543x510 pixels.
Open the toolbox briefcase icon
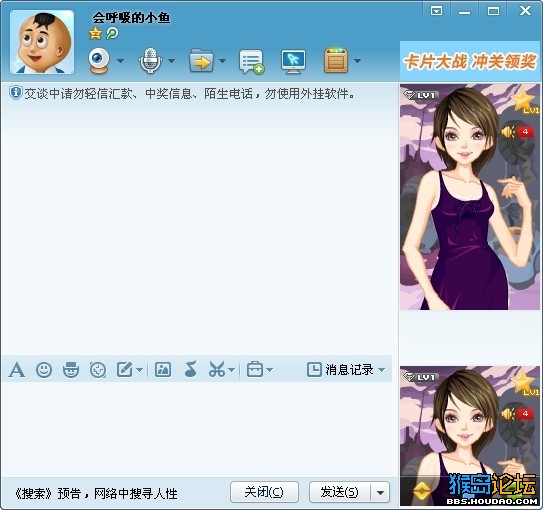[255, 369]
